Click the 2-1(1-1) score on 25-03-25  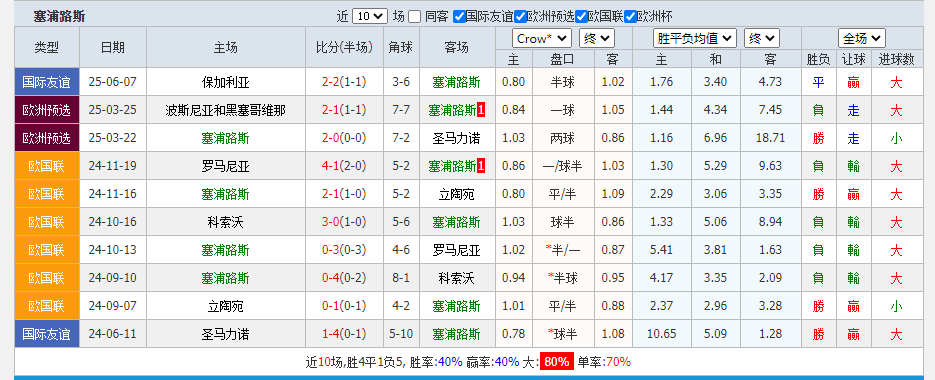[343, 110]
